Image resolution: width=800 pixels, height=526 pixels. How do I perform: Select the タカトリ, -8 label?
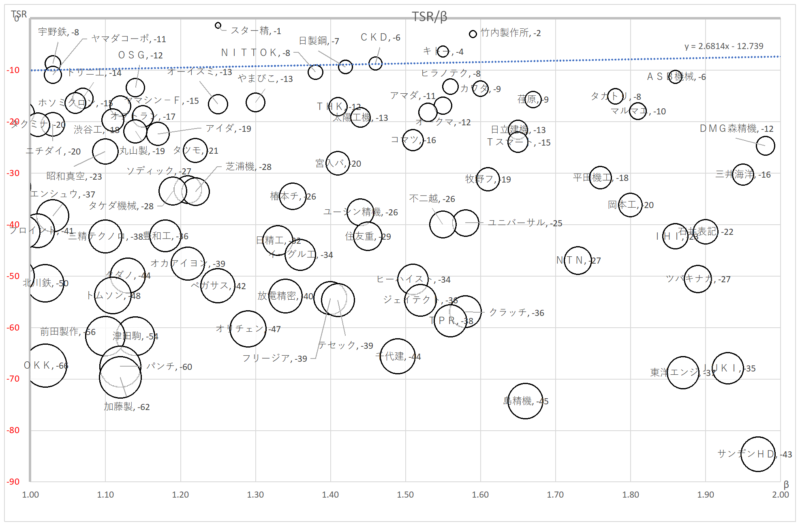click(x=616, y=97)
